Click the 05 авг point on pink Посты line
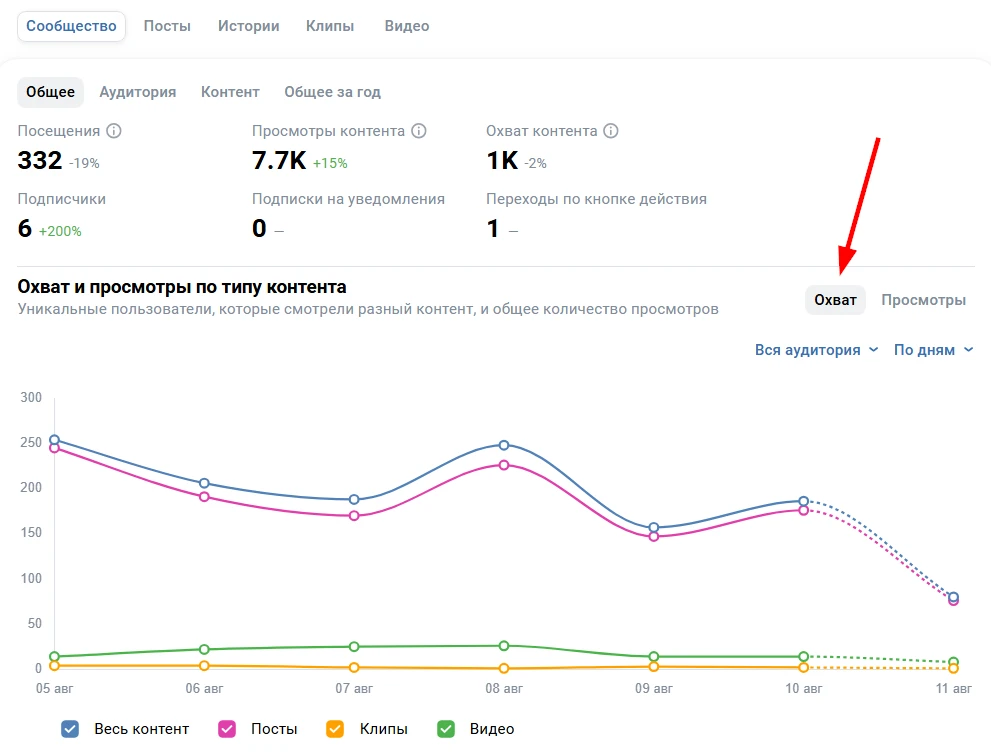Image resolution: width=991 pixels, height=756 pixels. (x=55, y=448)
